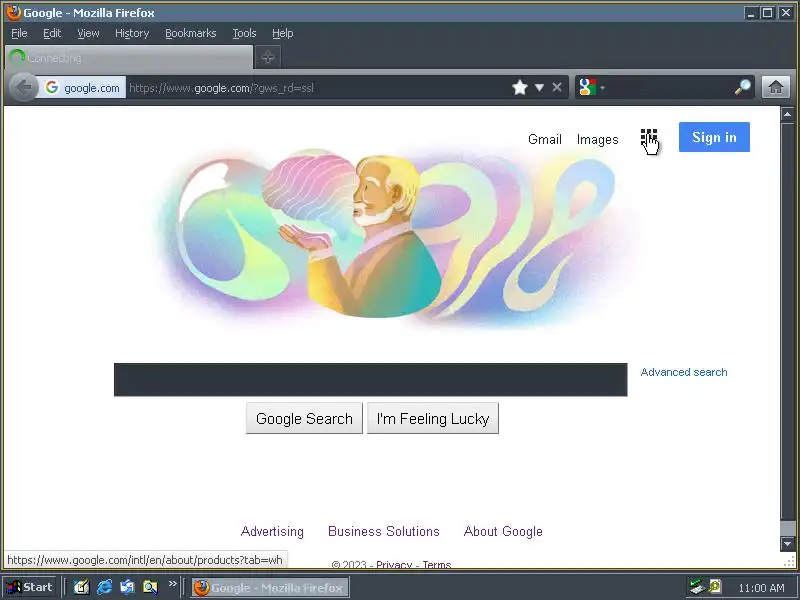Click the scrollbar down arrow
Image resolution: width=800 pixels, height=600 pixels.
(x=787, y=544)
